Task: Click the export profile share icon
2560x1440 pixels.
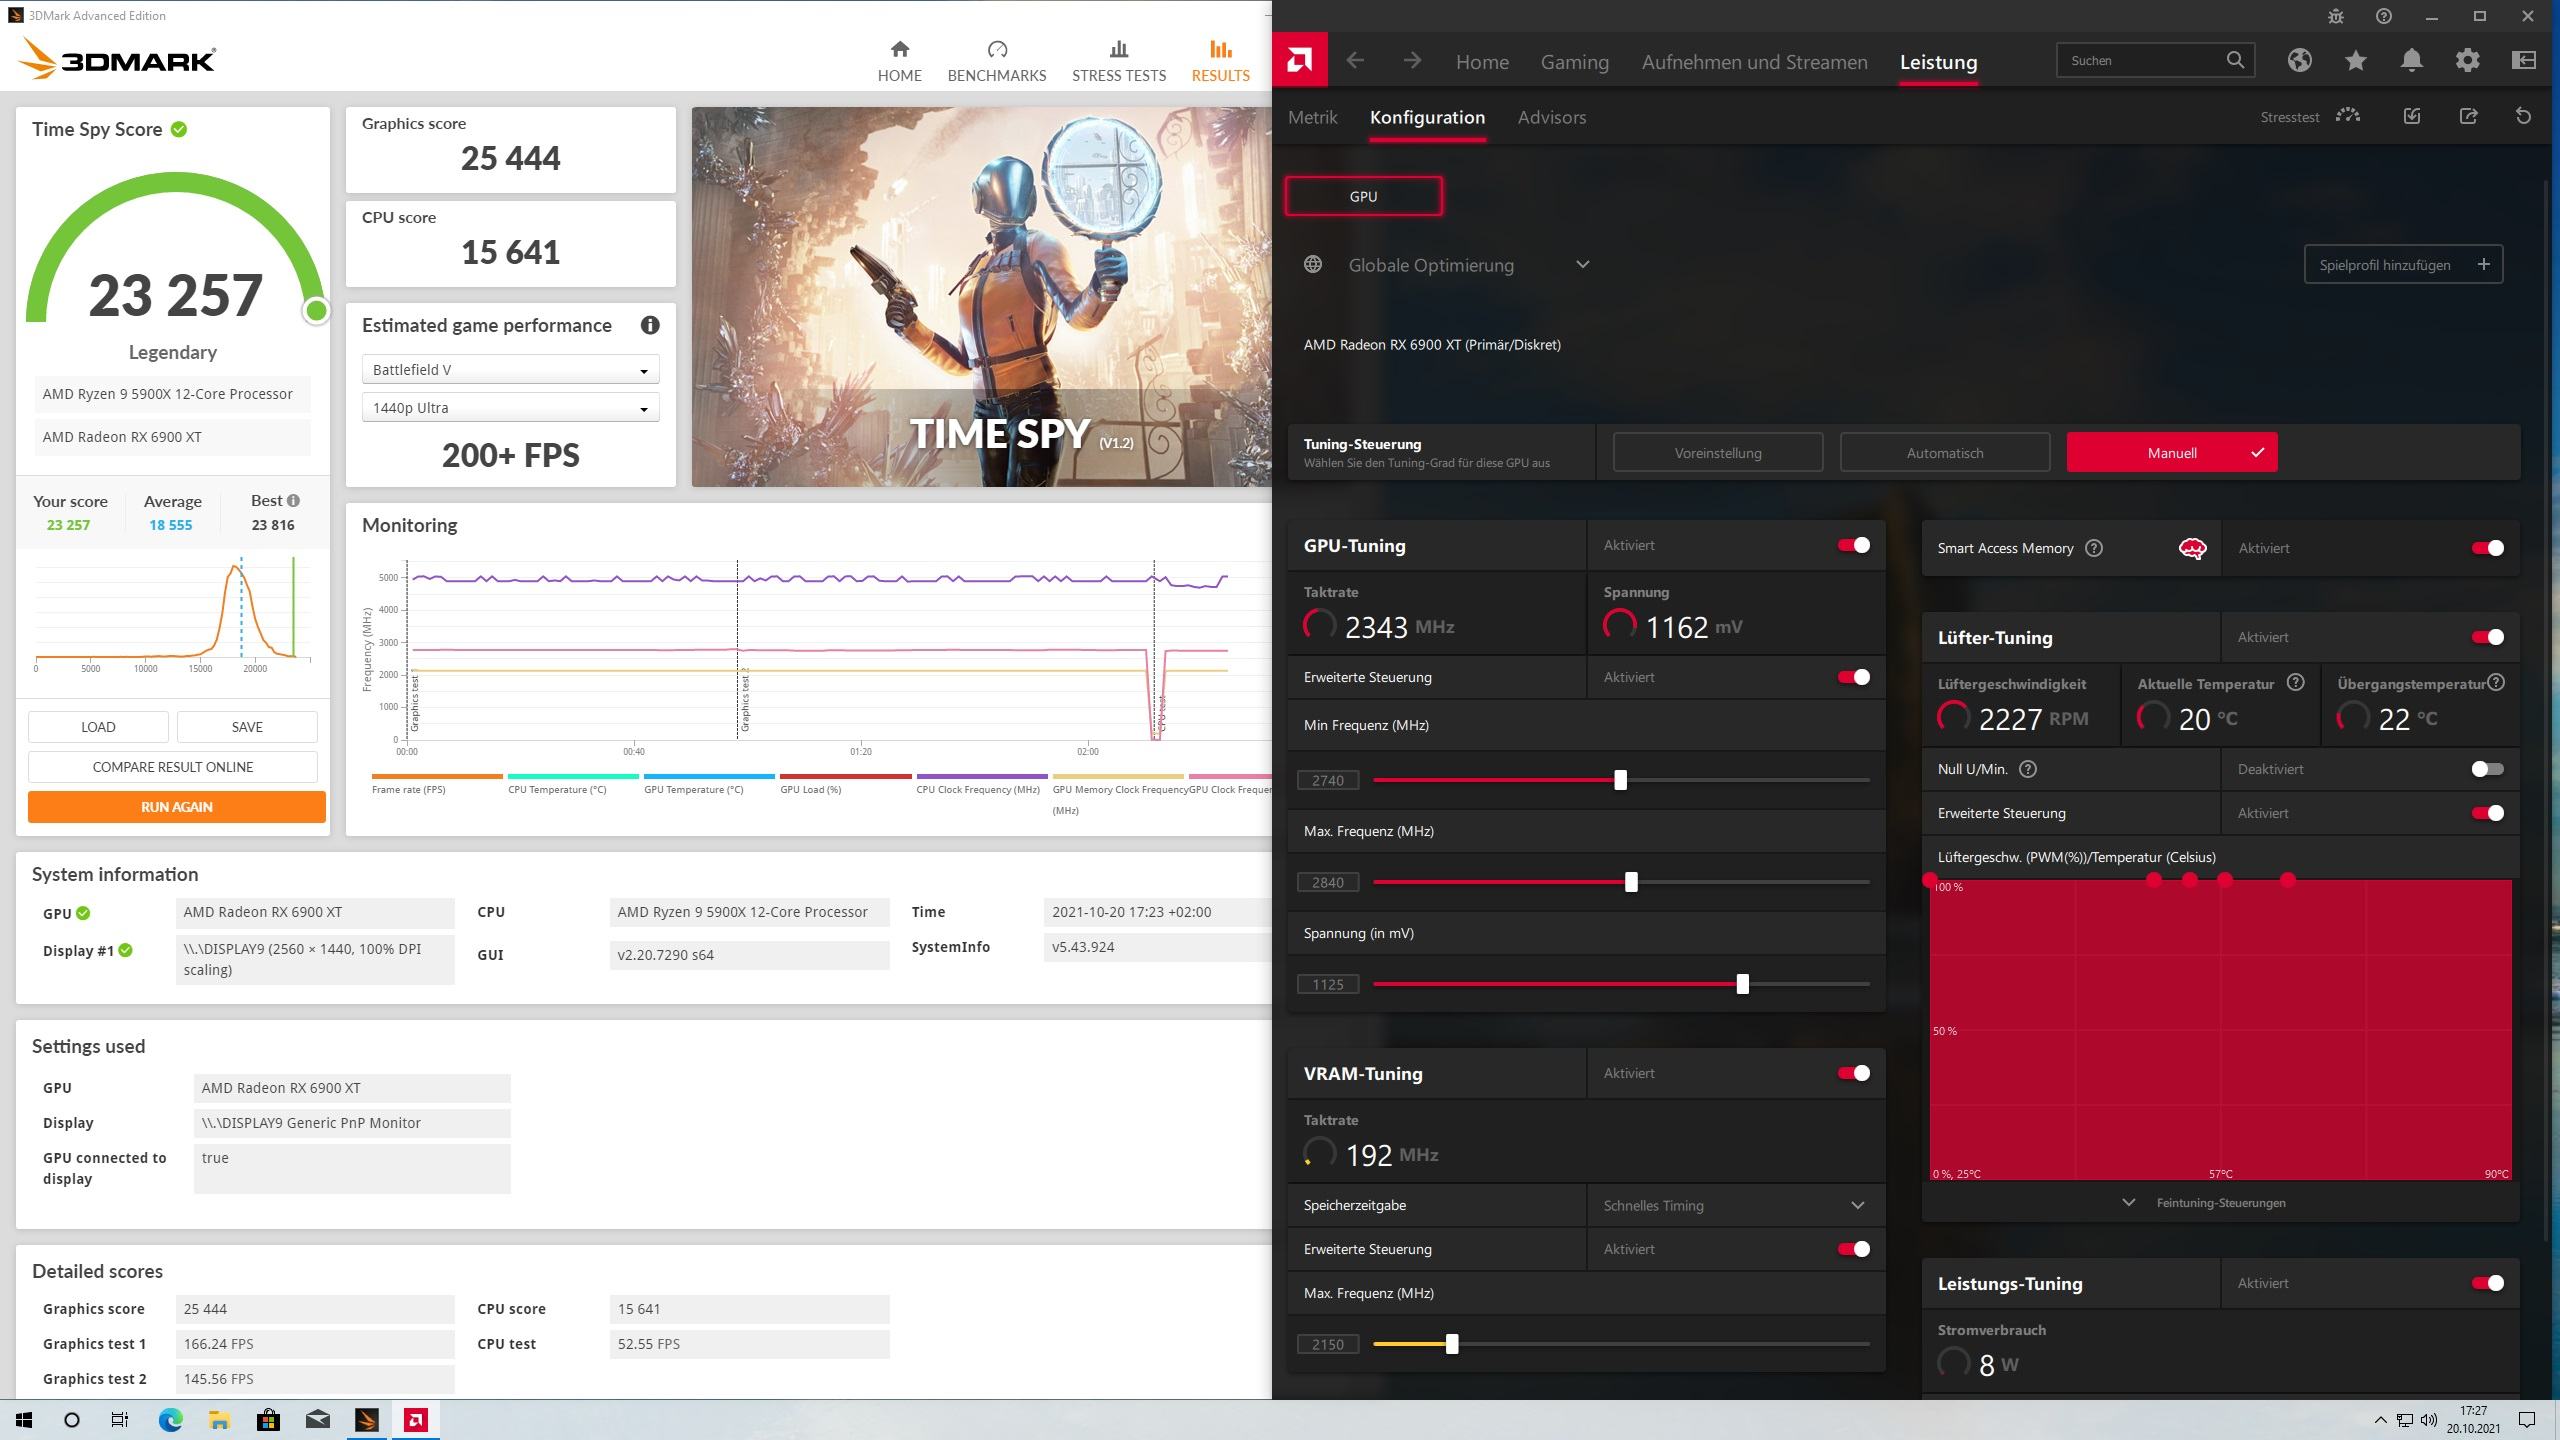Action: [x=2467, y=116]
